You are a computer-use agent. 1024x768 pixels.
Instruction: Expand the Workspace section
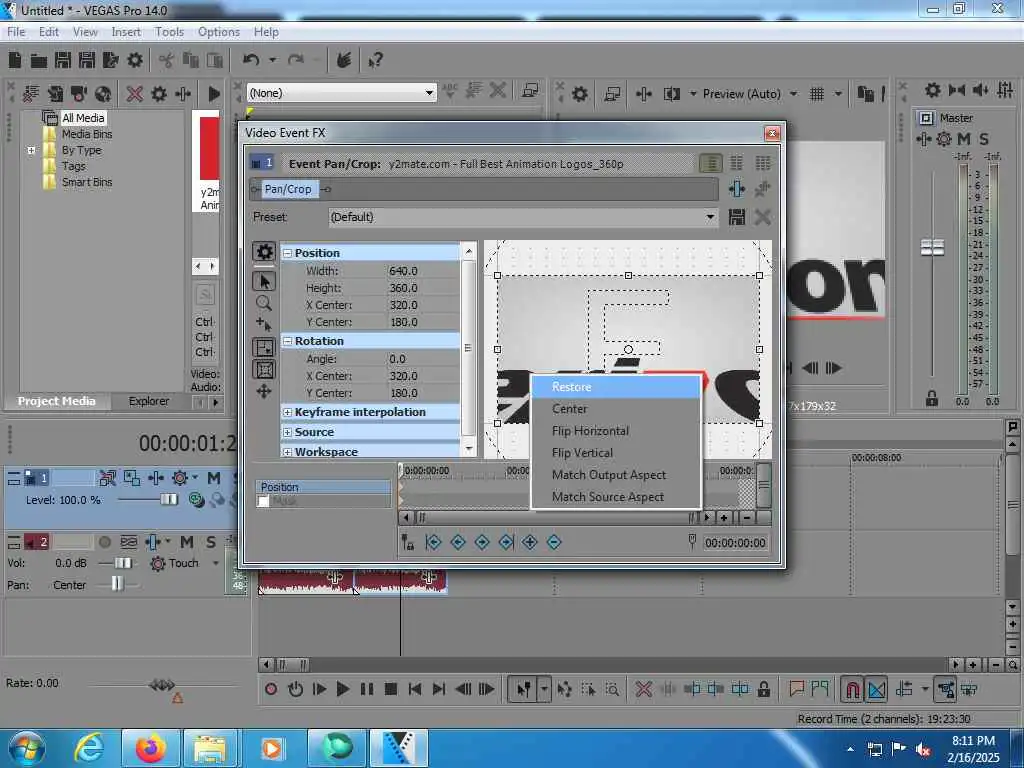287,452
